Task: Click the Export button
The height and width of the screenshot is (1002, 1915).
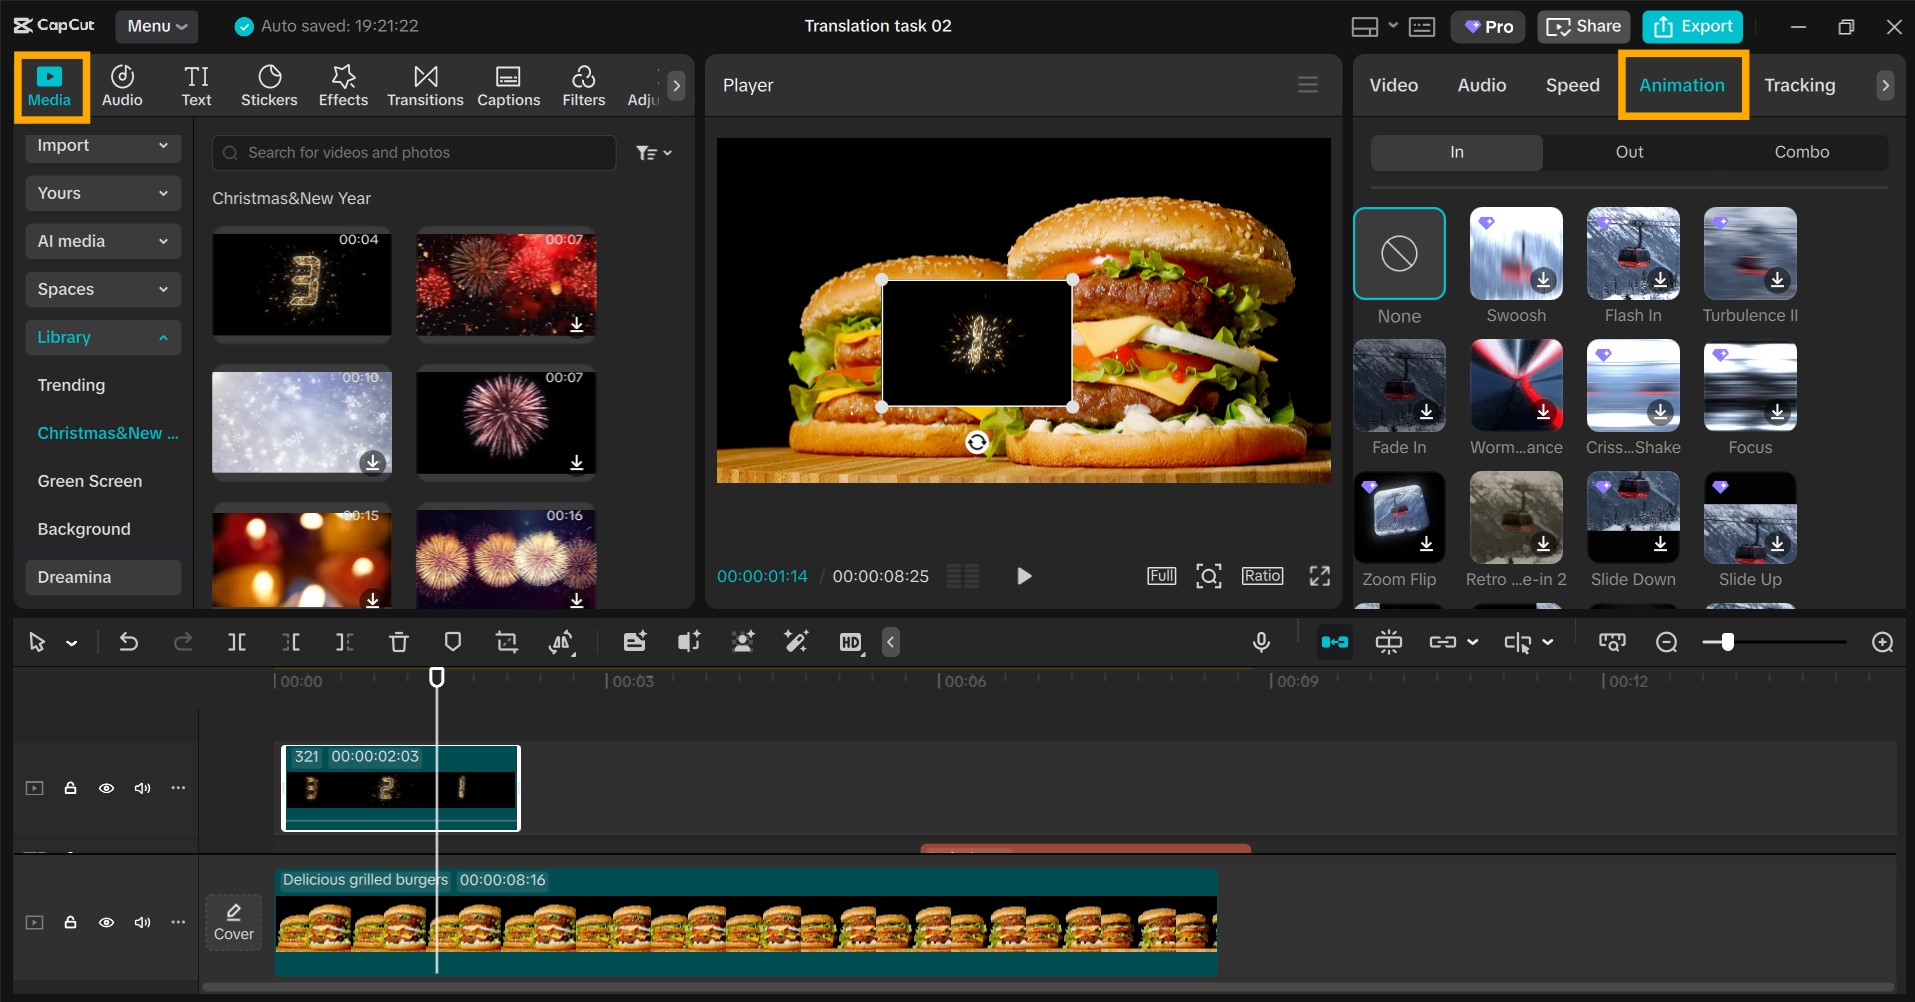Action: 1692,26
